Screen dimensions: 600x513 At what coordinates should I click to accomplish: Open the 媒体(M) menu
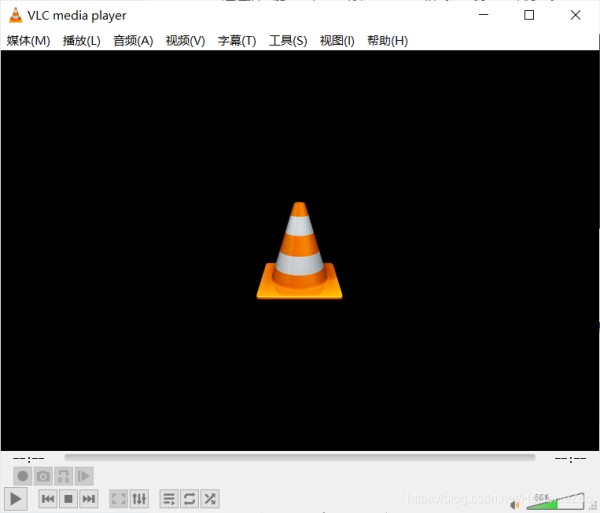tap(28, 41)
